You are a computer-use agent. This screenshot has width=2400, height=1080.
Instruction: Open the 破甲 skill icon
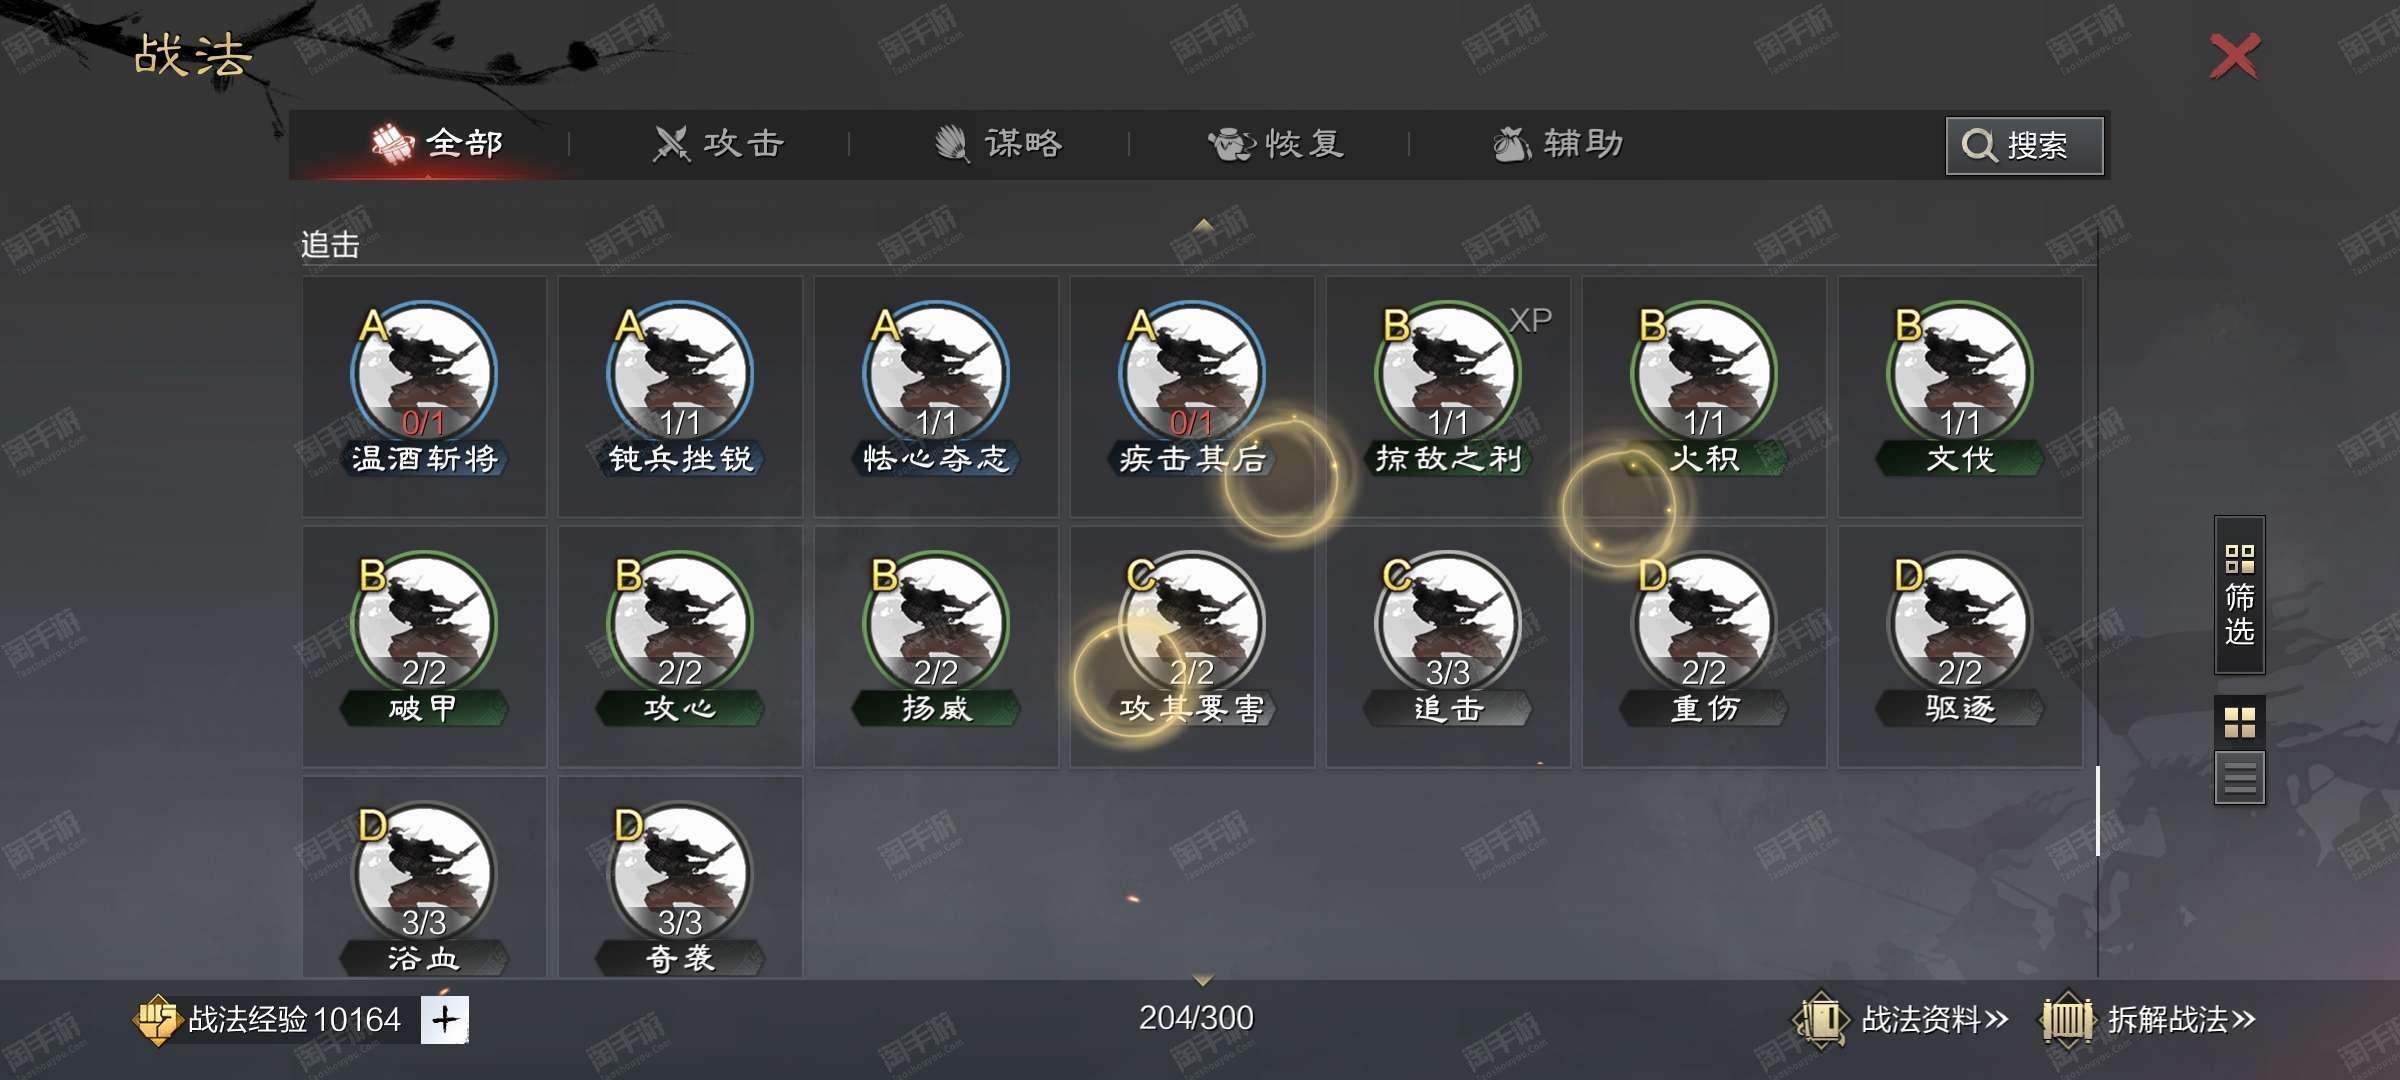tap(424, 621)
